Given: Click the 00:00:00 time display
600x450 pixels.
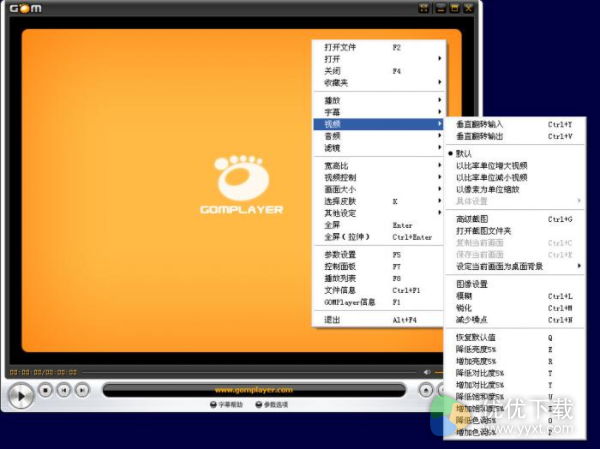Looking at the screenshot, I should pyautogui.click(x=43, y=372).
